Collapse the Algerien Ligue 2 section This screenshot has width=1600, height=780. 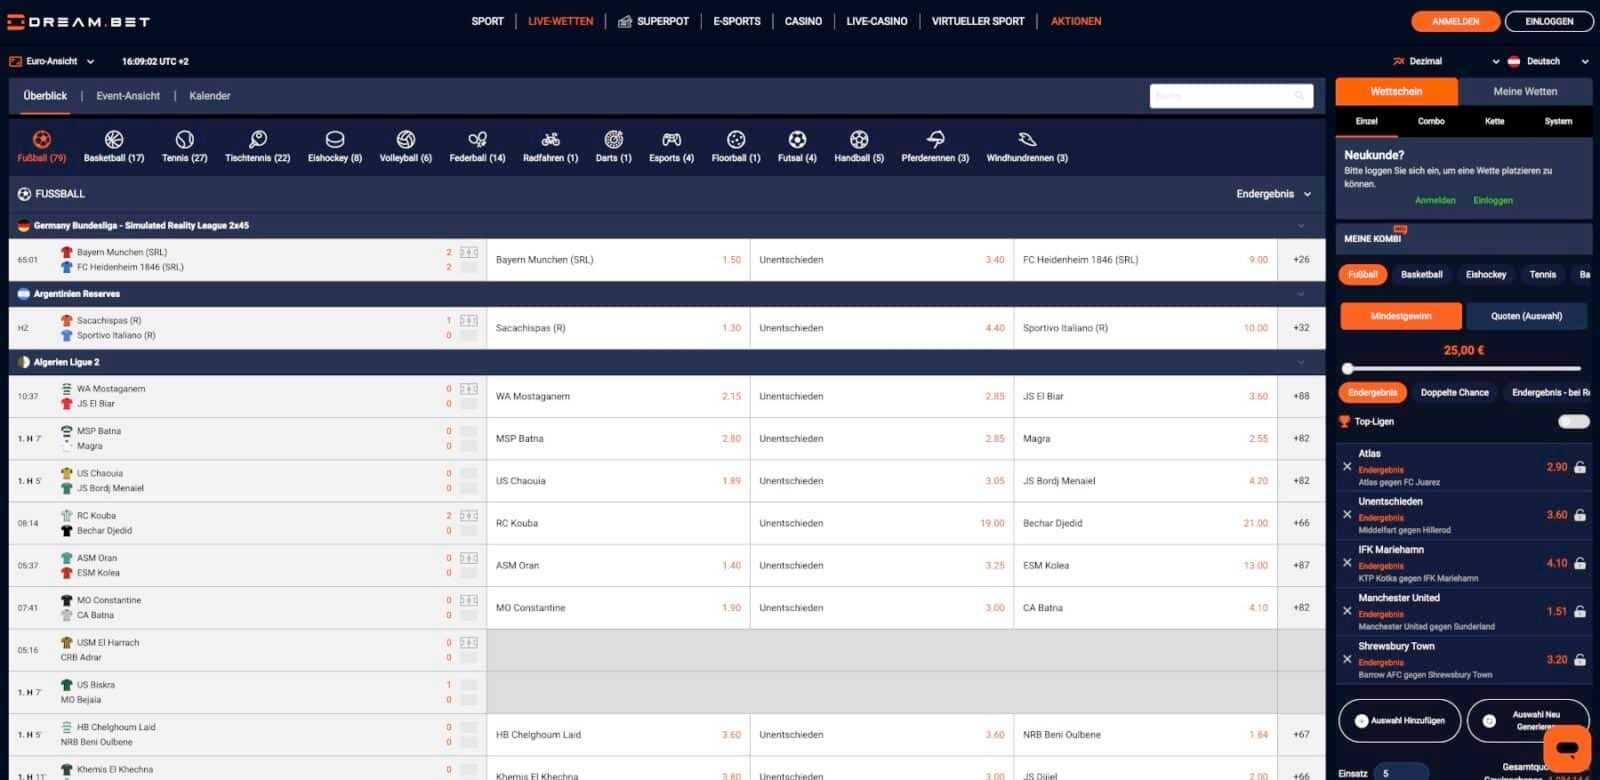pos(1301,362)
